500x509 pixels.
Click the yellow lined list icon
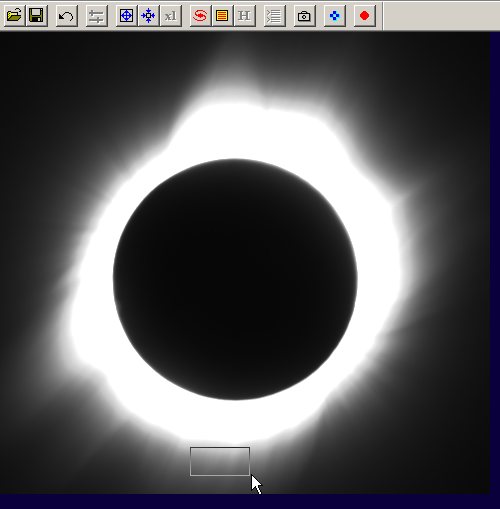[x=222, y=15]
